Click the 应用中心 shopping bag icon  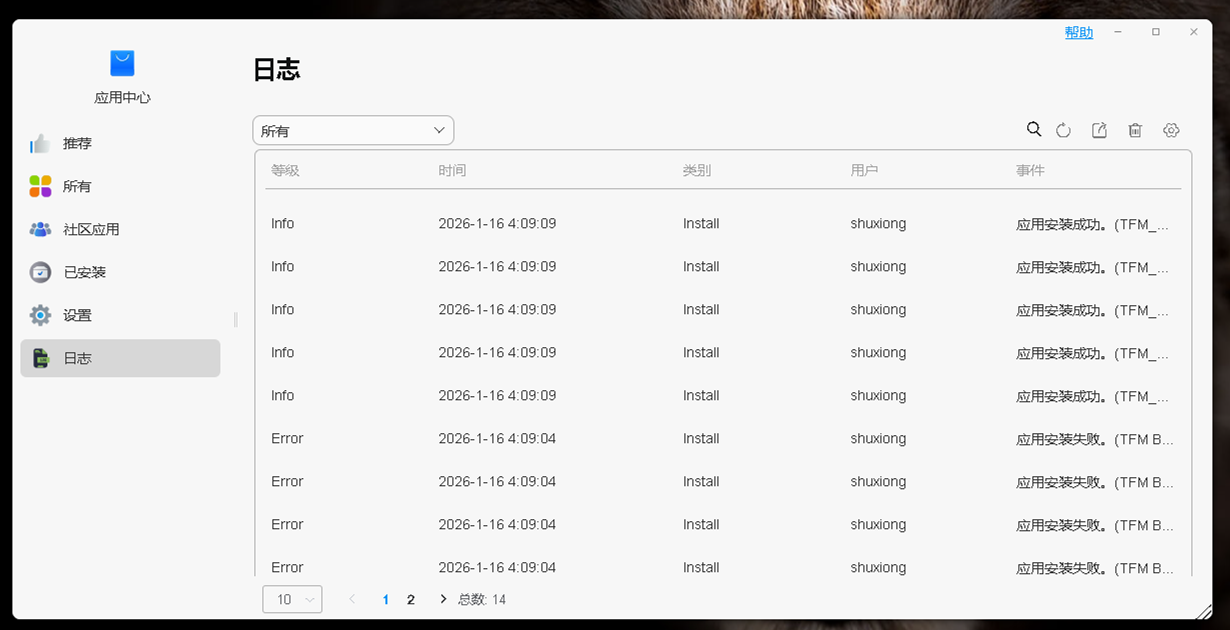pos(122,63)
